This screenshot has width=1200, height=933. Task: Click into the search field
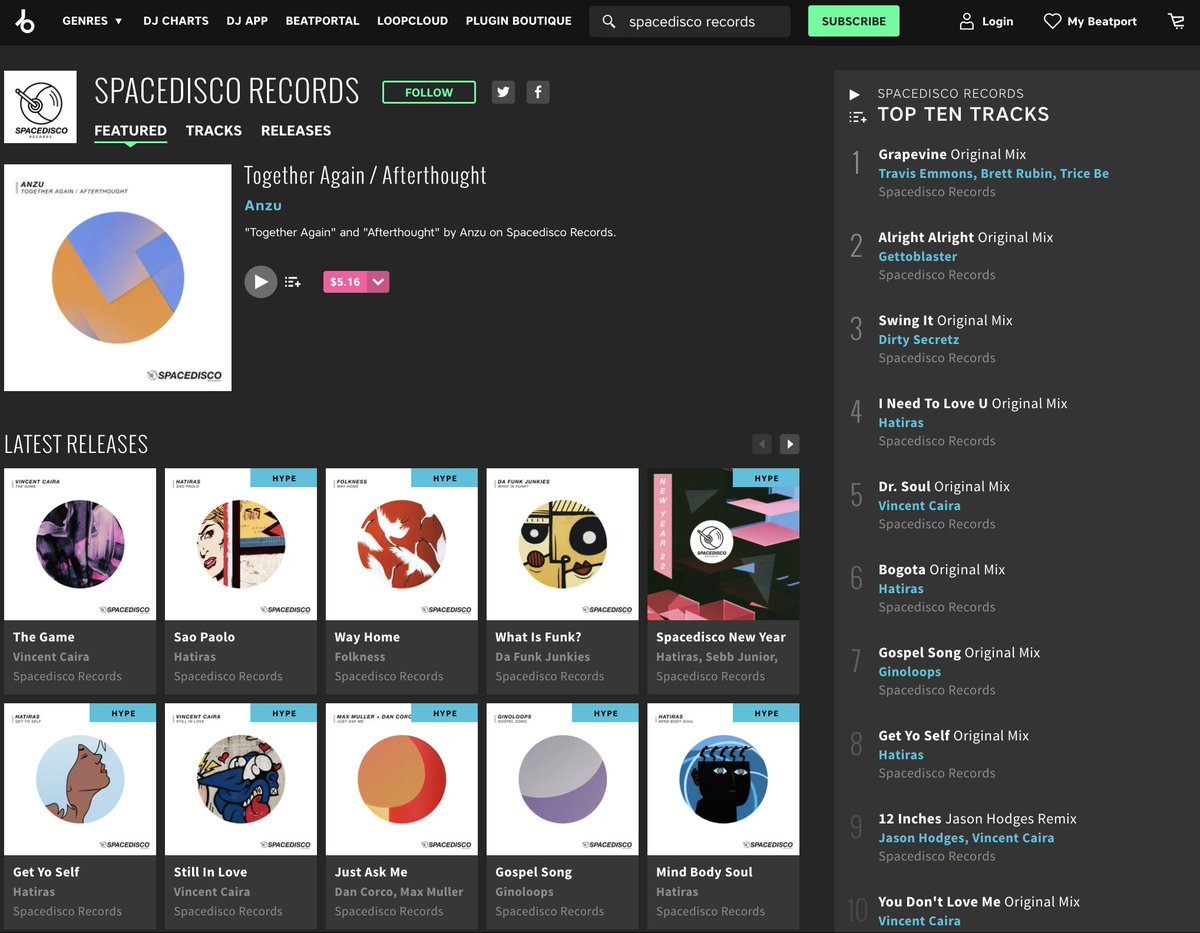690,21
